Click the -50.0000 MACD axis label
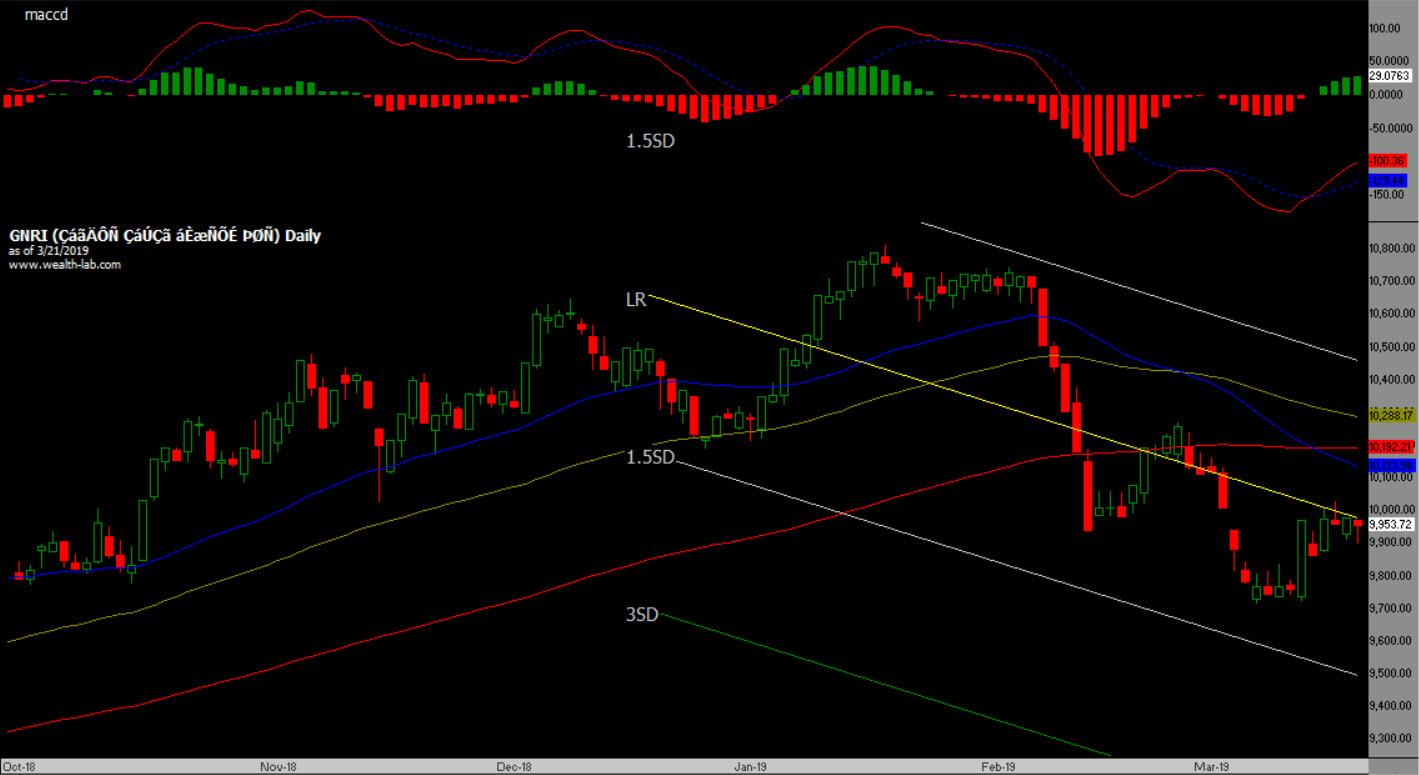This screenshot has width=1419, height=775. click(x=1389, y=128)
